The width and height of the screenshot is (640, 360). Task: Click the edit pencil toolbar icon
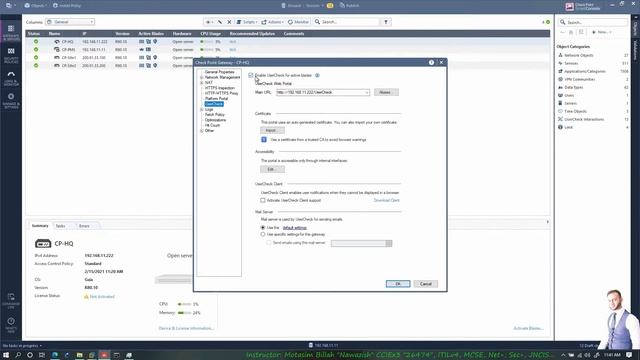(x=220, y=22)
